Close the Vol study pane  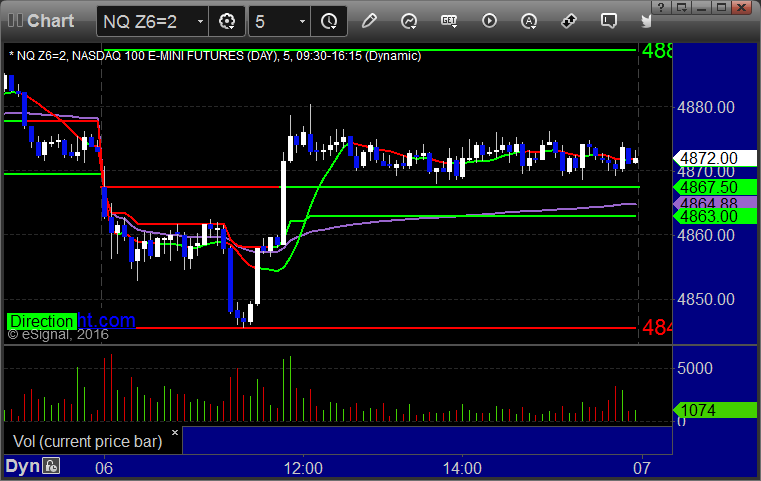pos(175,432)
